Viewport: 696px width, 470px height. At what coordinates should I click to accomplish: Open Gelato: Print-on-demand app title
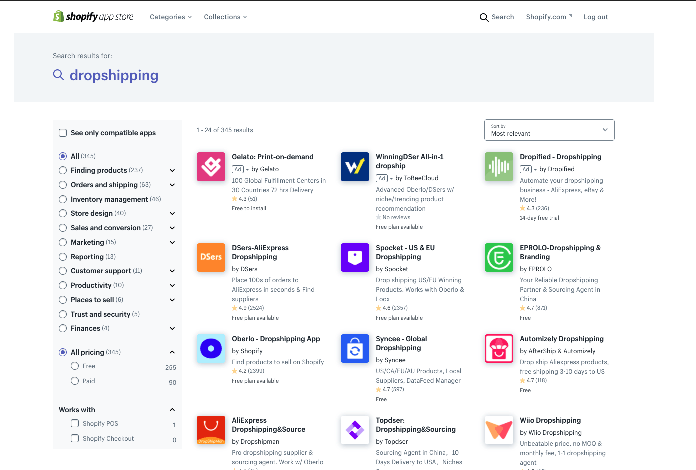(273, 157)
